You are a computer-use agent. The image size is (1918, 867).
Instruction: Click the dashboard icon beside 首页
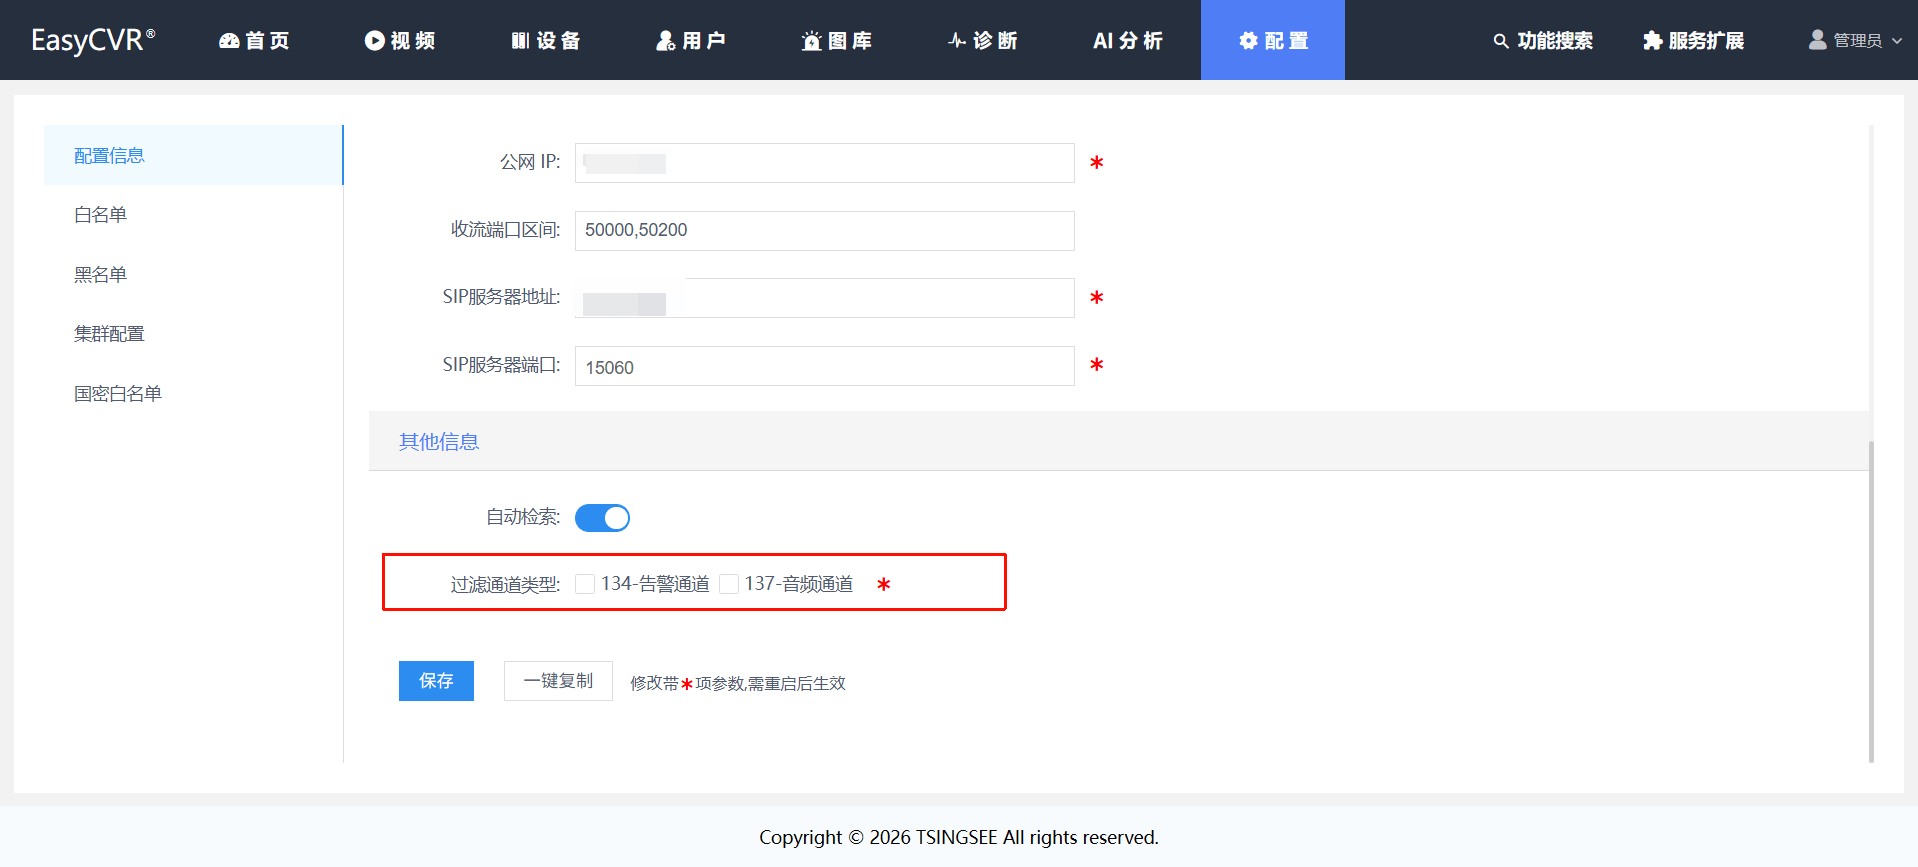(229, 41)
